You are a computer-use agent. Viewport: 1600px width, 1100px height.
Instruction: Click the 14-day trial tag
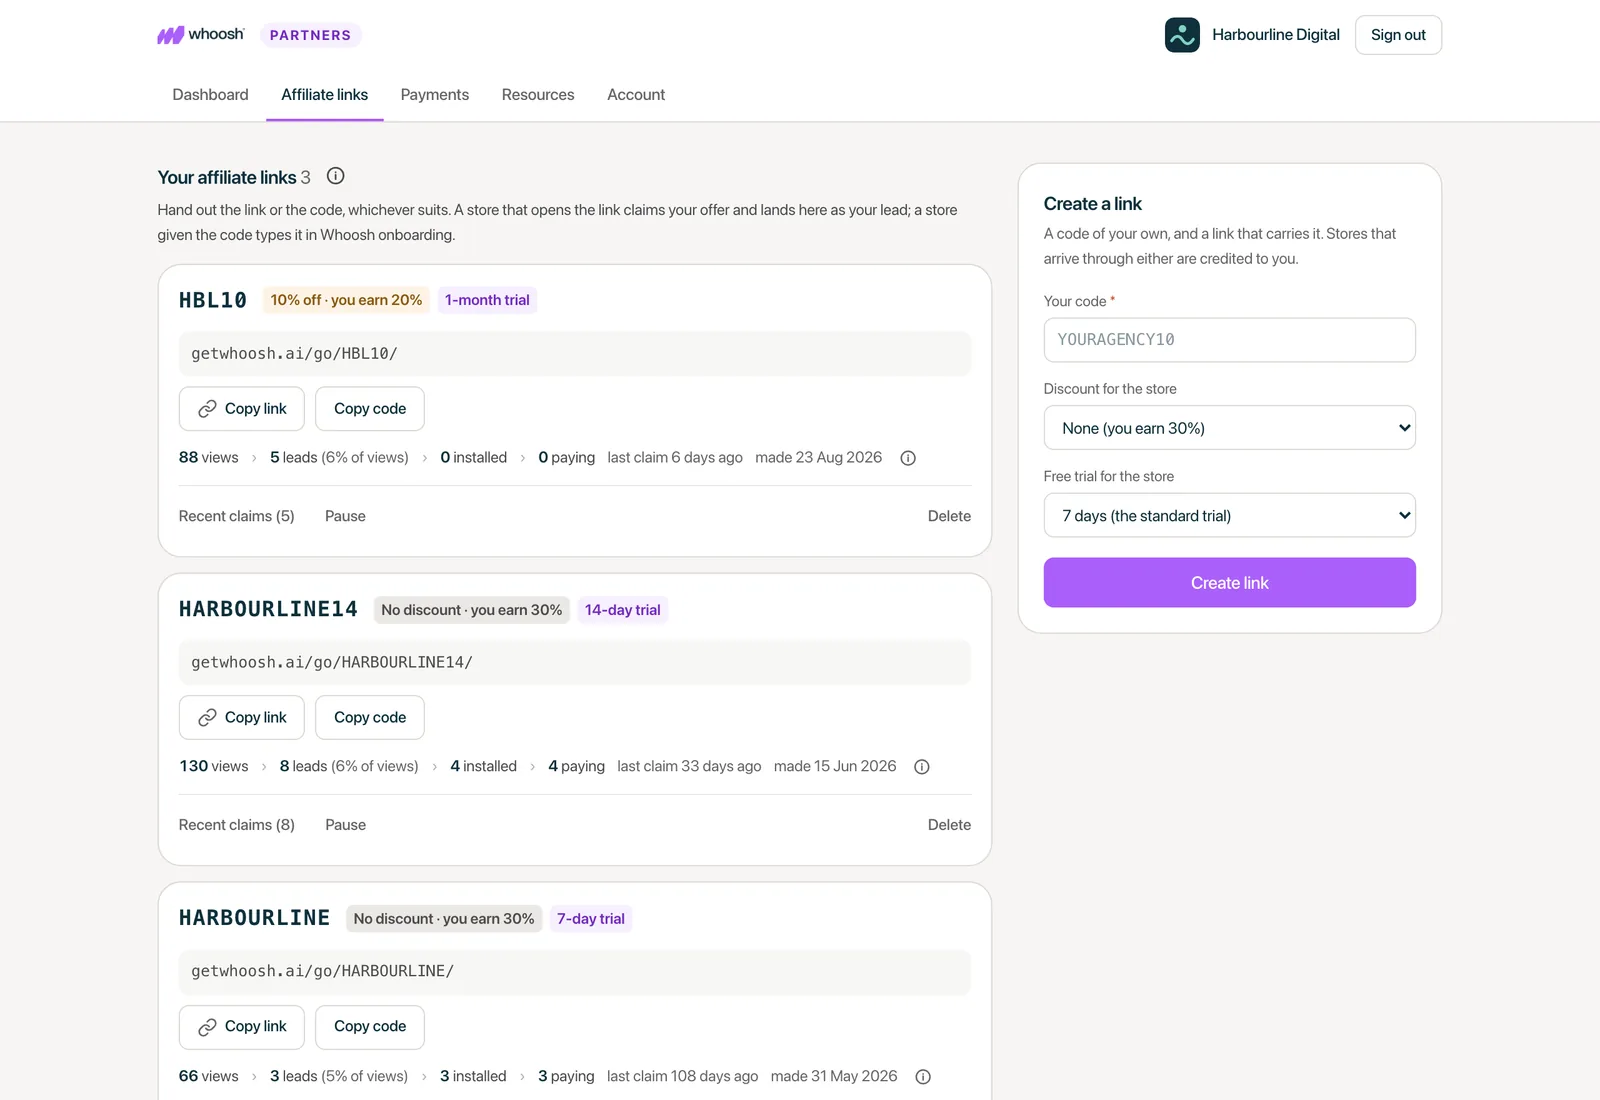[x=623, y=610]
